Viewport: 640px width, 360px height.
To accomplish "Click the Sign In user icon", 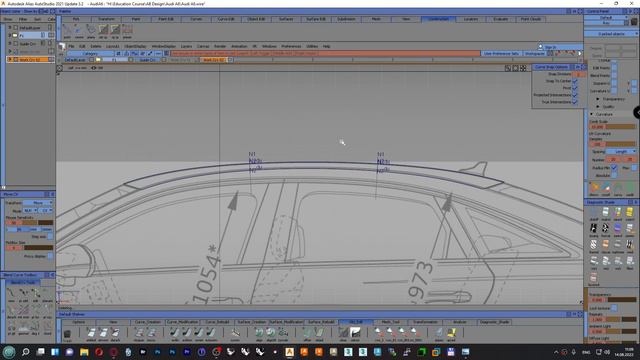I will click(x=540, y=47).
